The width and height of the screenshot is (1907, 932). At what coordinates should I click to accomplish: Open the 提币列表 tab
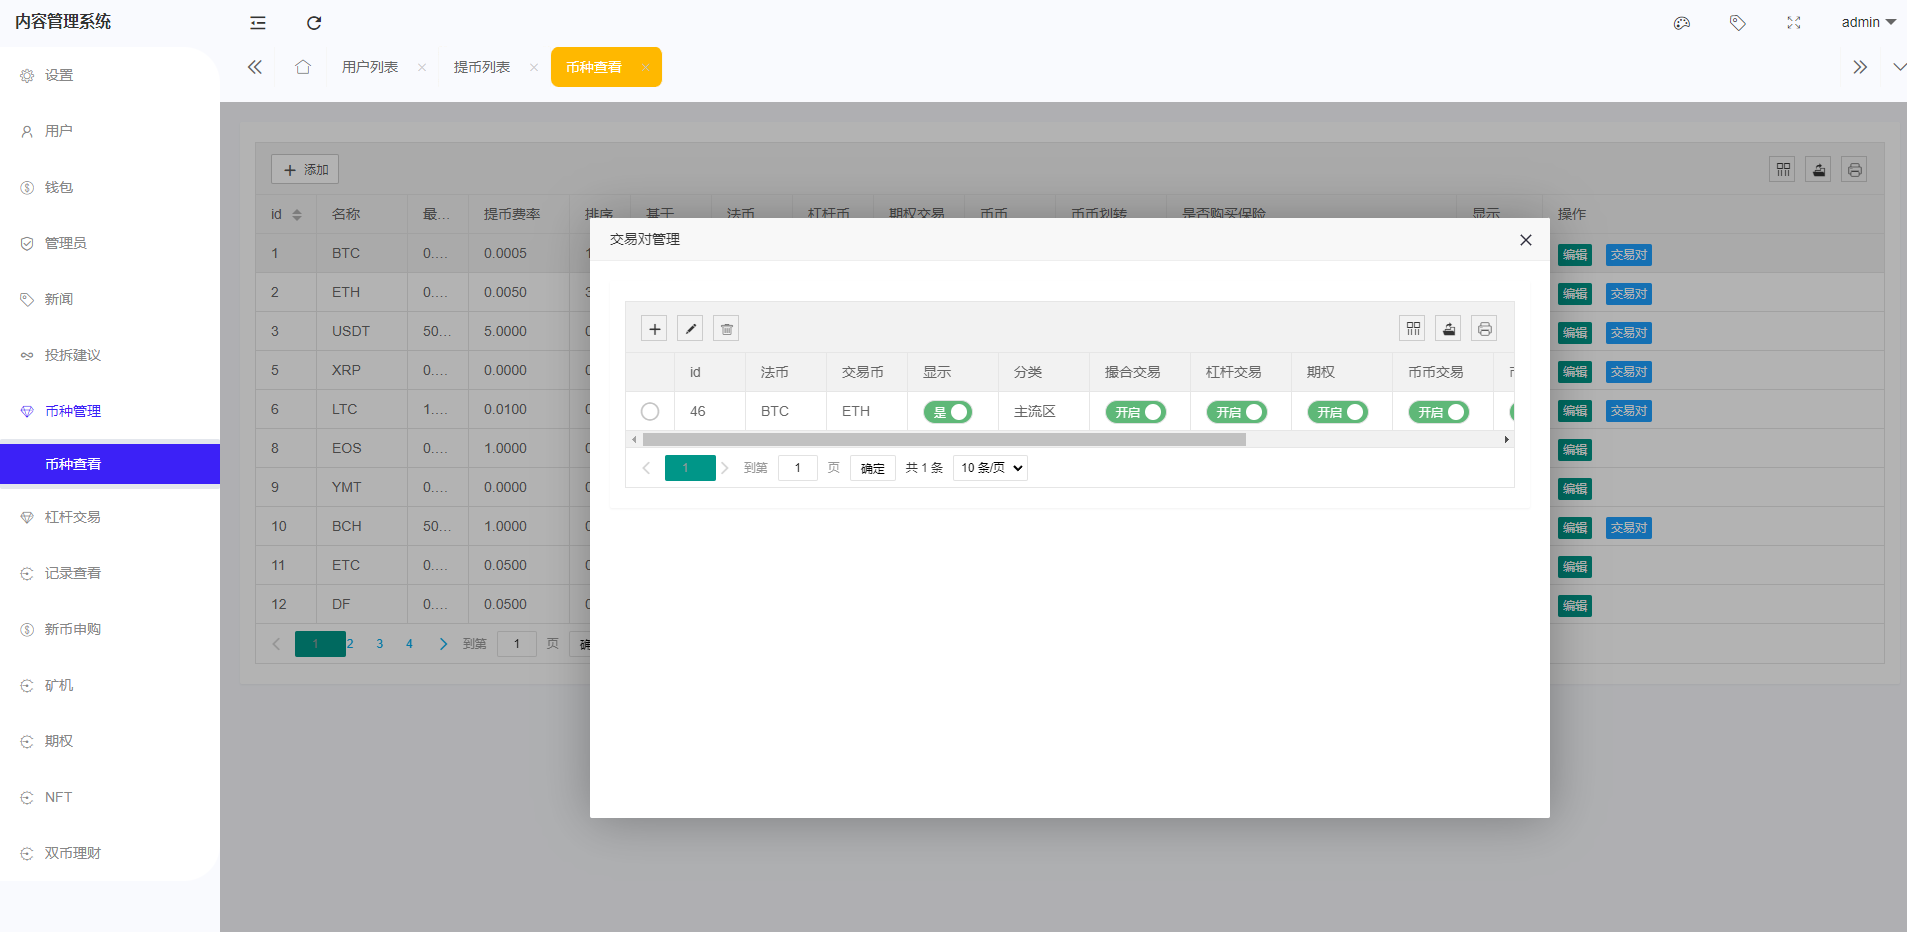(481, 66)
